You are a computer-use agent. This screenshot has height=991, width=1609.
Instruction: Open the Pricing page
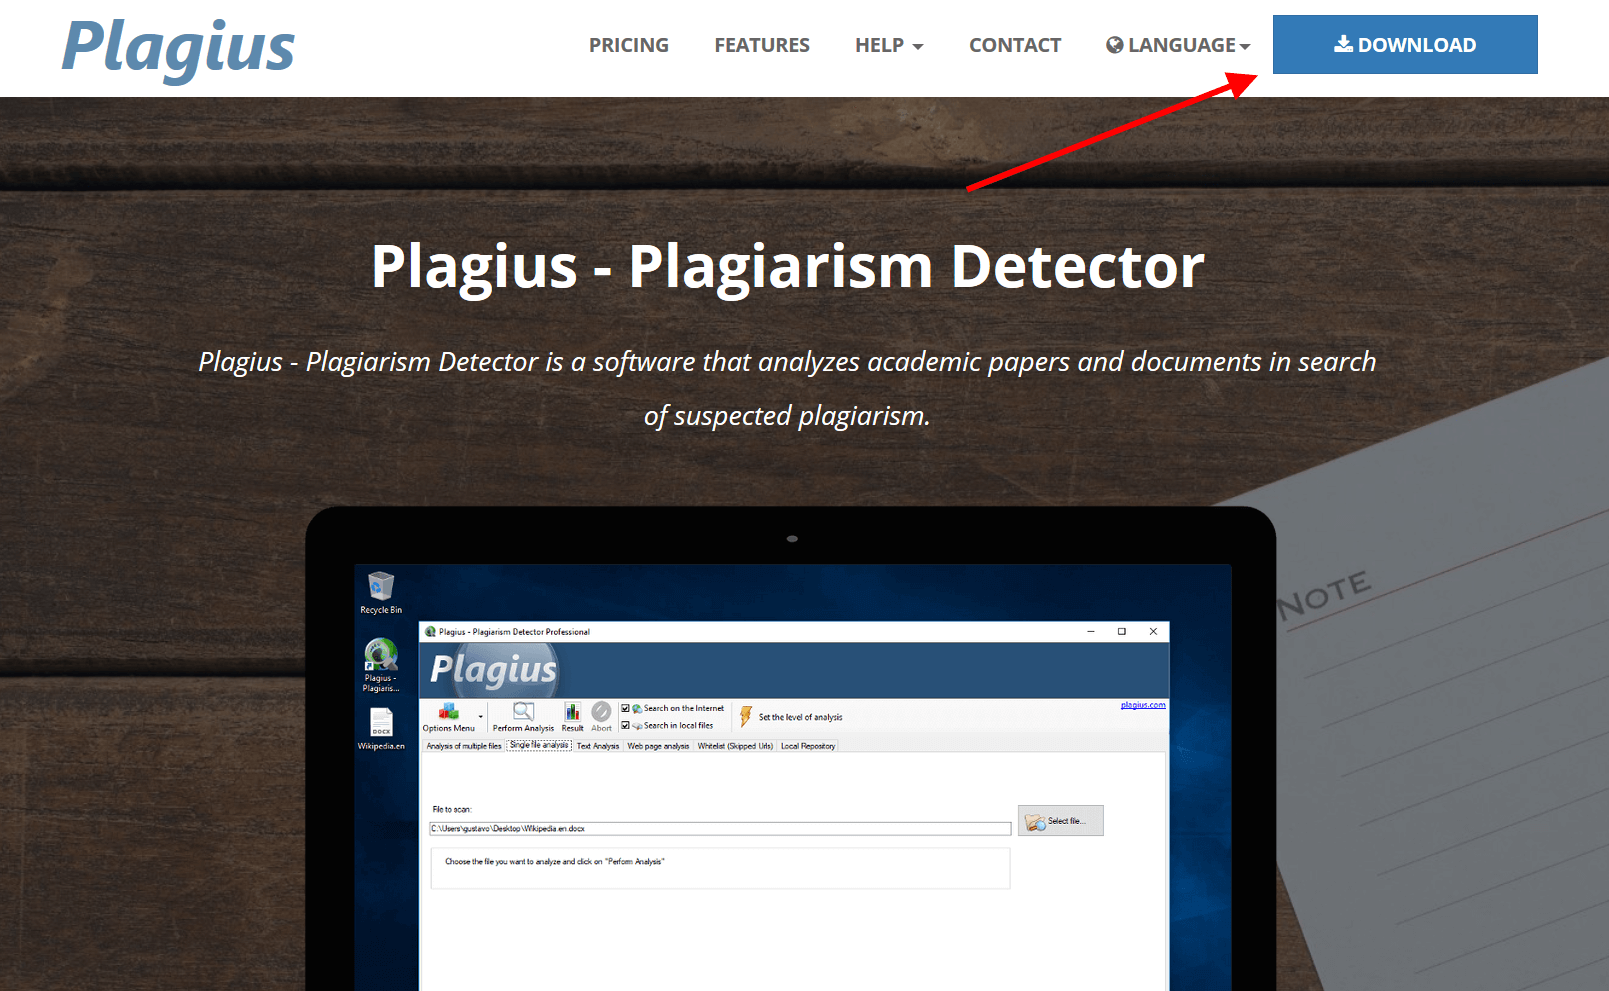pyautogui.click(x=628, y=45)
